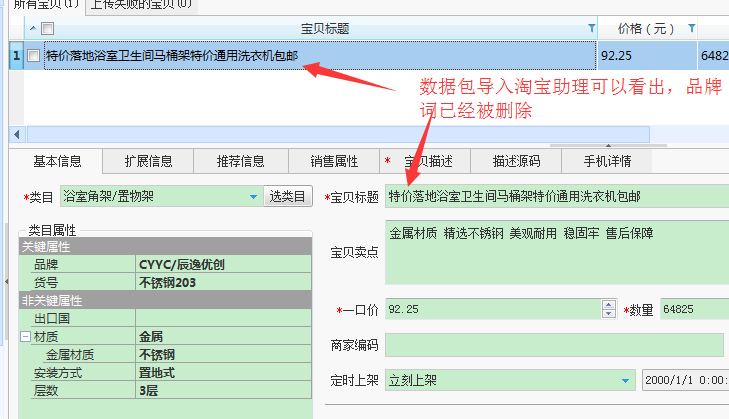Select the 手机详情 tab

606,161
